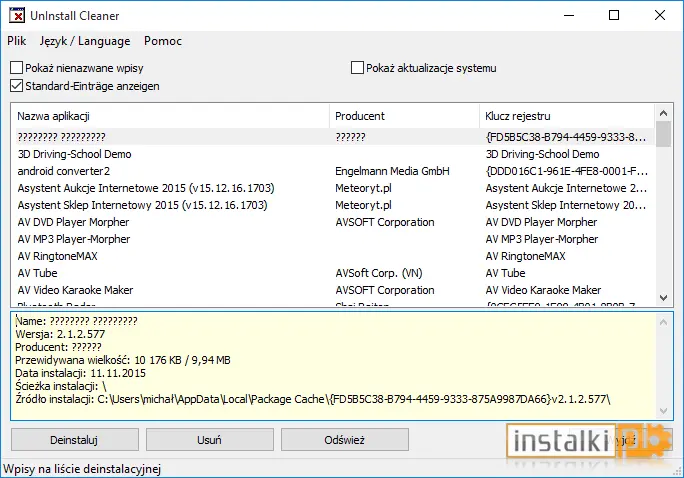This screenshot has height=478, width=684.
Task: Click the UnInstall Cleaner app icon in title bar
Action: (17, 16)
